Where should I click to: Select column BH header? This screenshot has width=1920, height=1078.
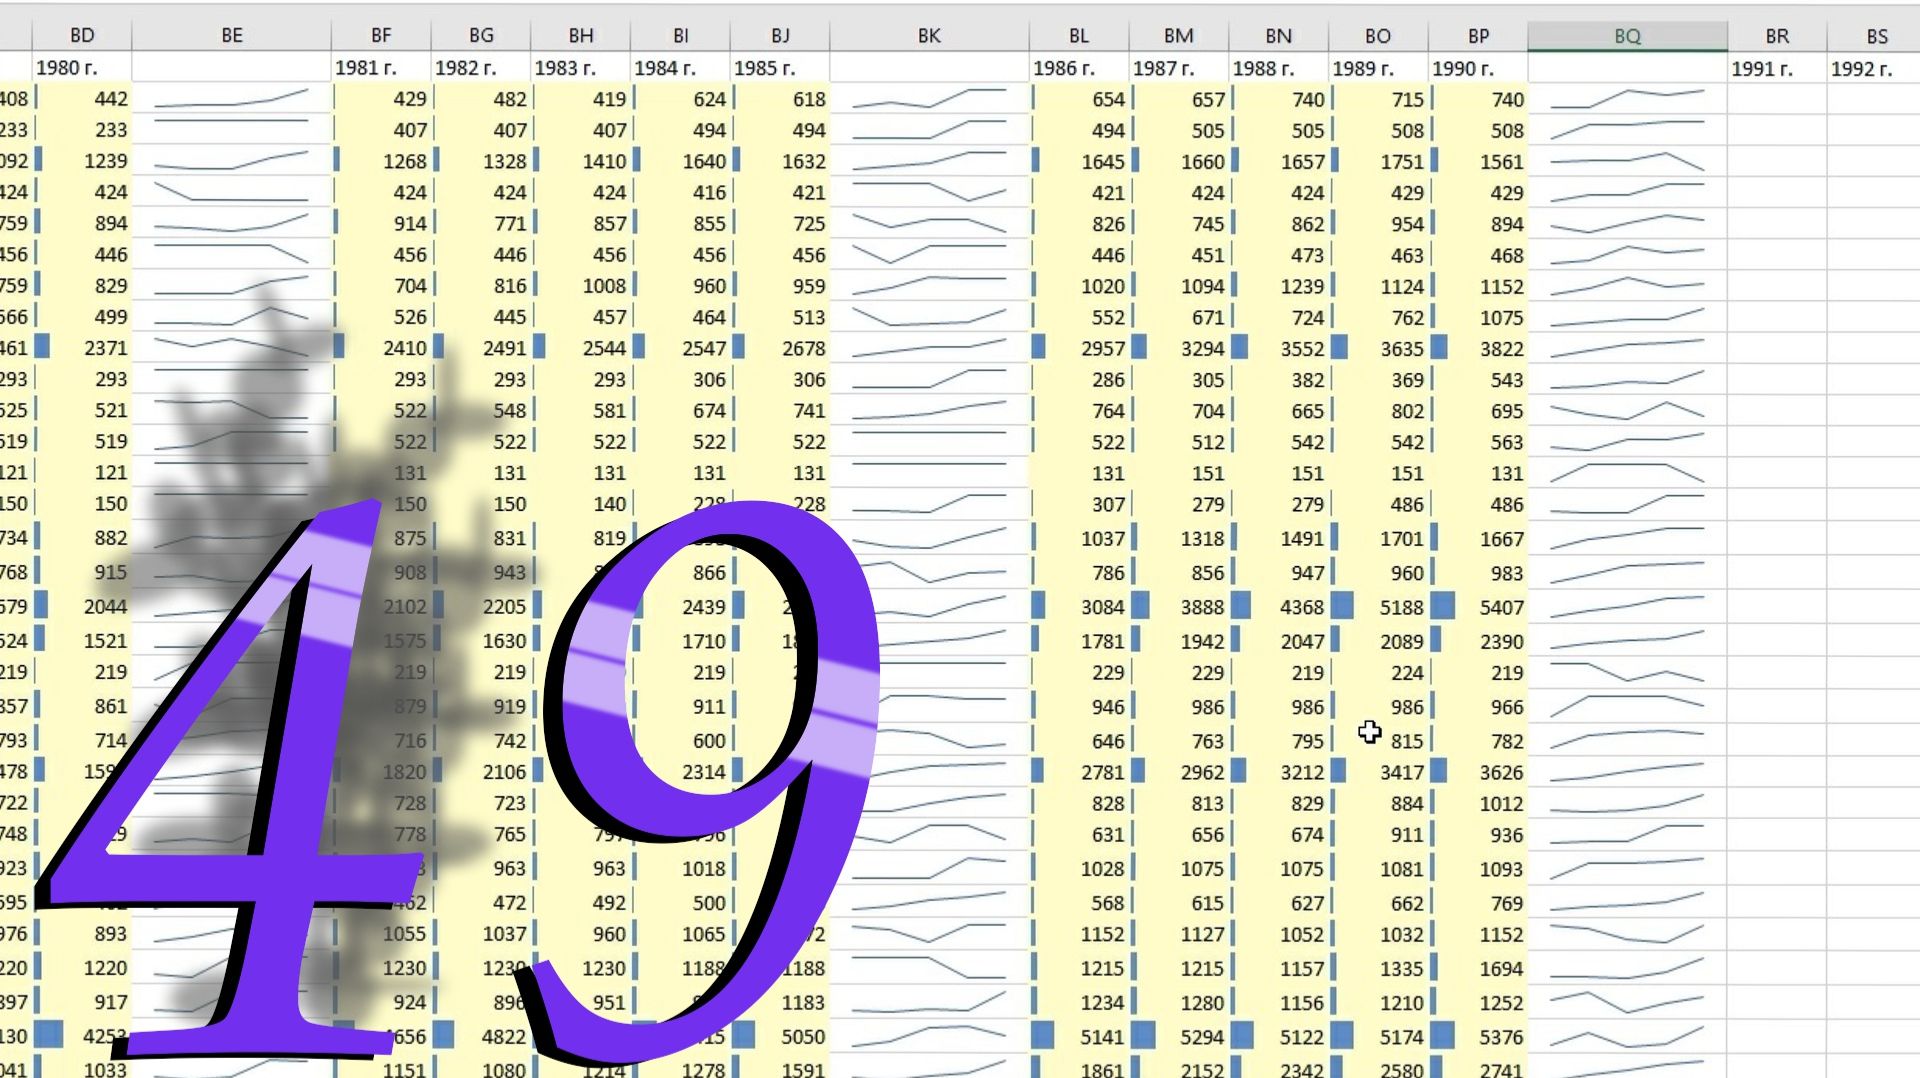581,36
